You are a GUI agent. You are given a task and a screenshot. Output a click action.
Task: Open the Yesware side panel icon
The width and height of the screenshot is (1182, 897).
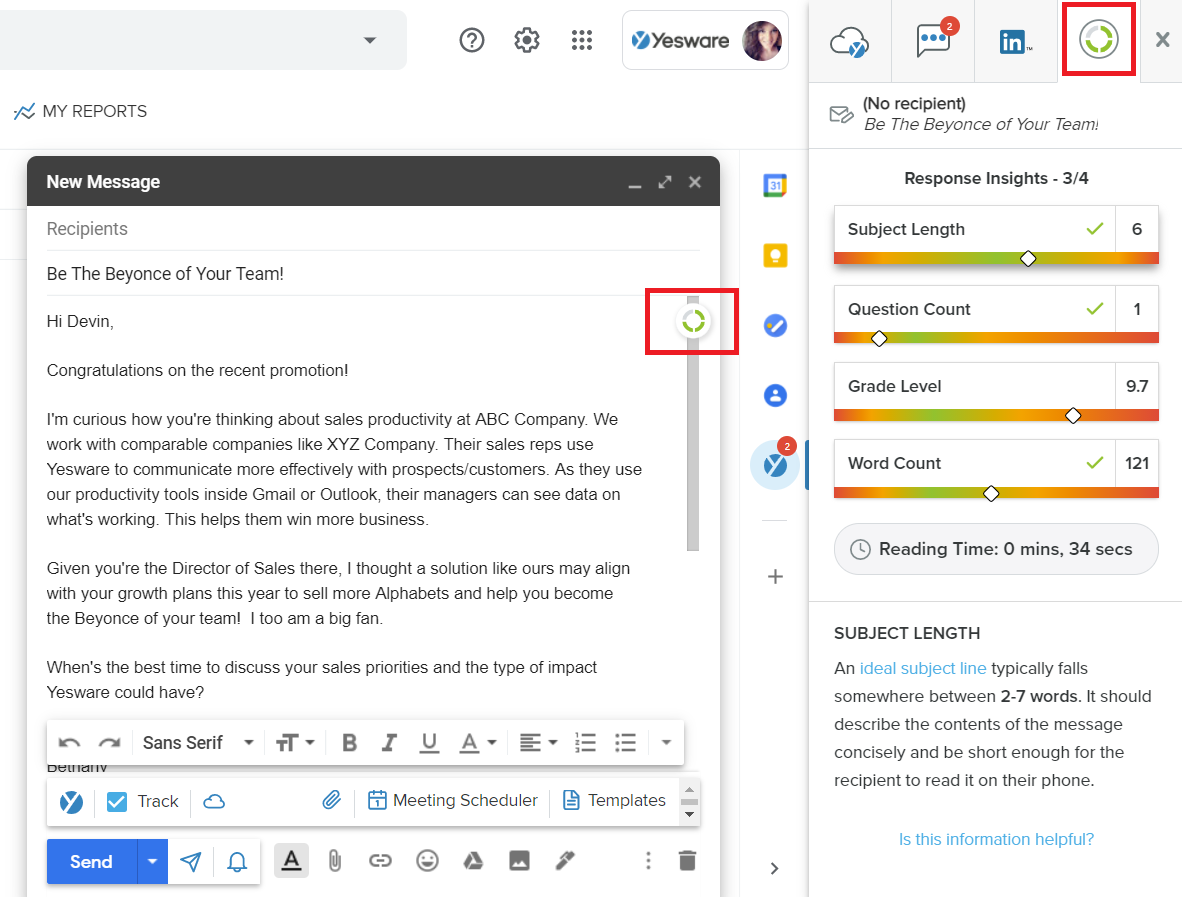[775, 465]
